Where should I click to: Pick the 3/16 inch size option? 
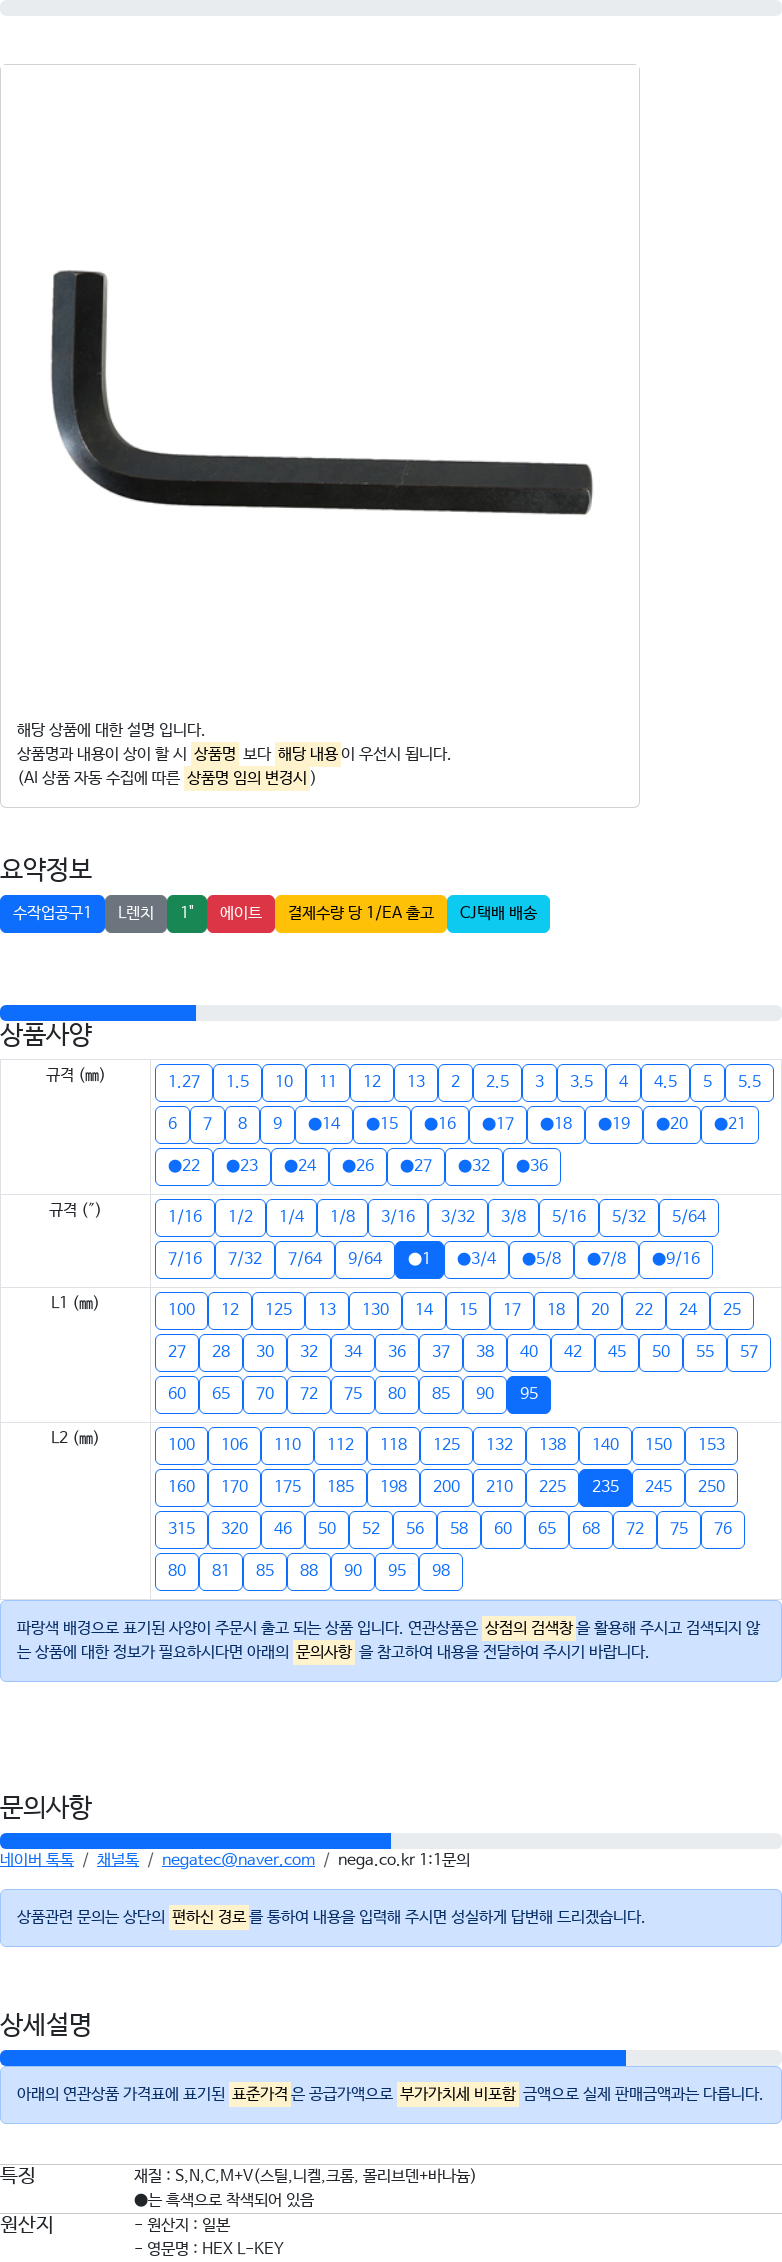pos(398,1217)
